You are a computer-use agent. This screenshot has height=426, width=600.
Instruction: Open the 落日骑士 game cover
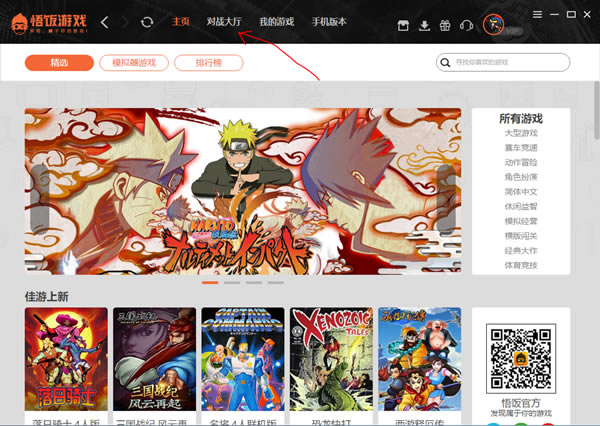66,359
